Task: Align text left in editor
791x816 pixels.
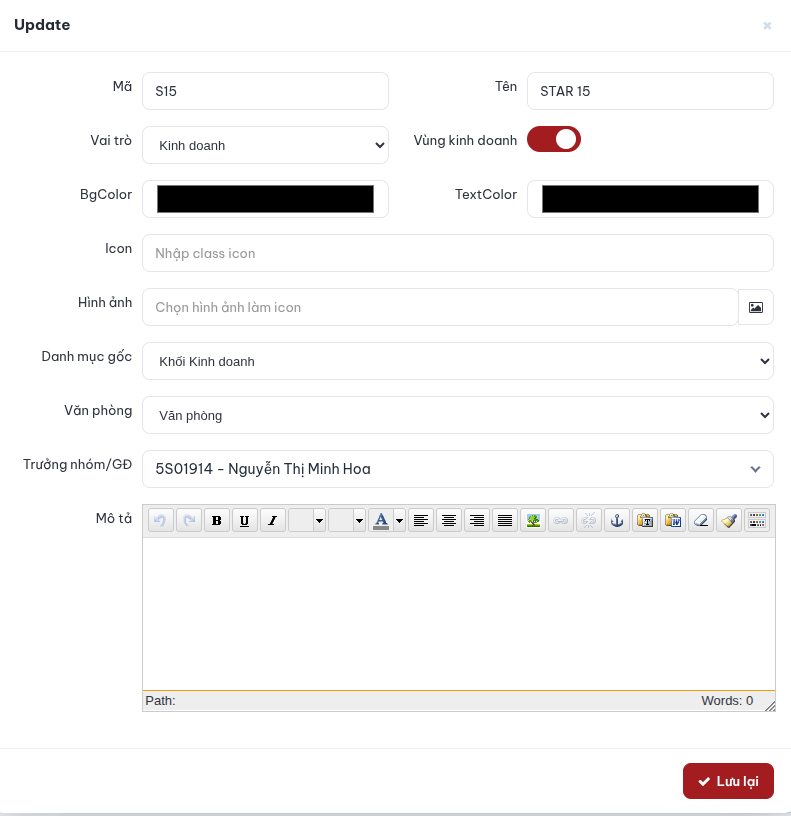Action: 421,520
